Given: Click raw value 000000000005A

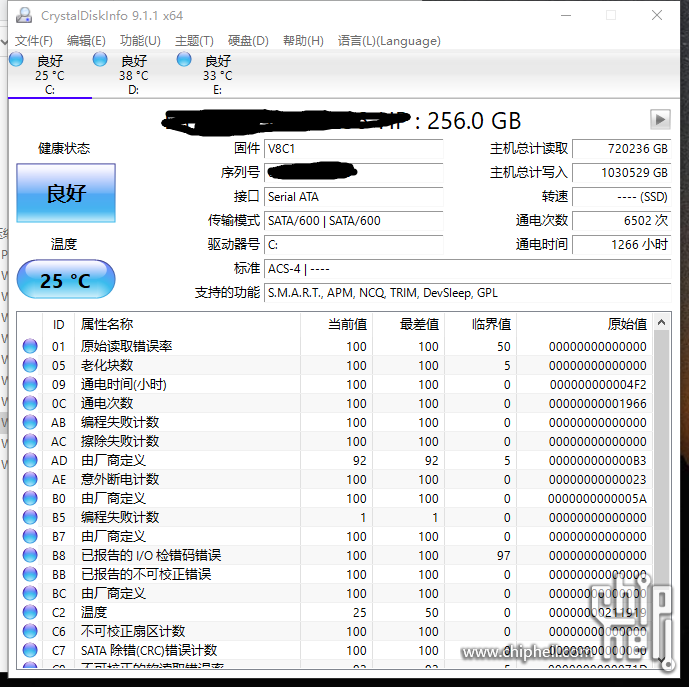Looking at the screenshot, I should click(598, 498).
